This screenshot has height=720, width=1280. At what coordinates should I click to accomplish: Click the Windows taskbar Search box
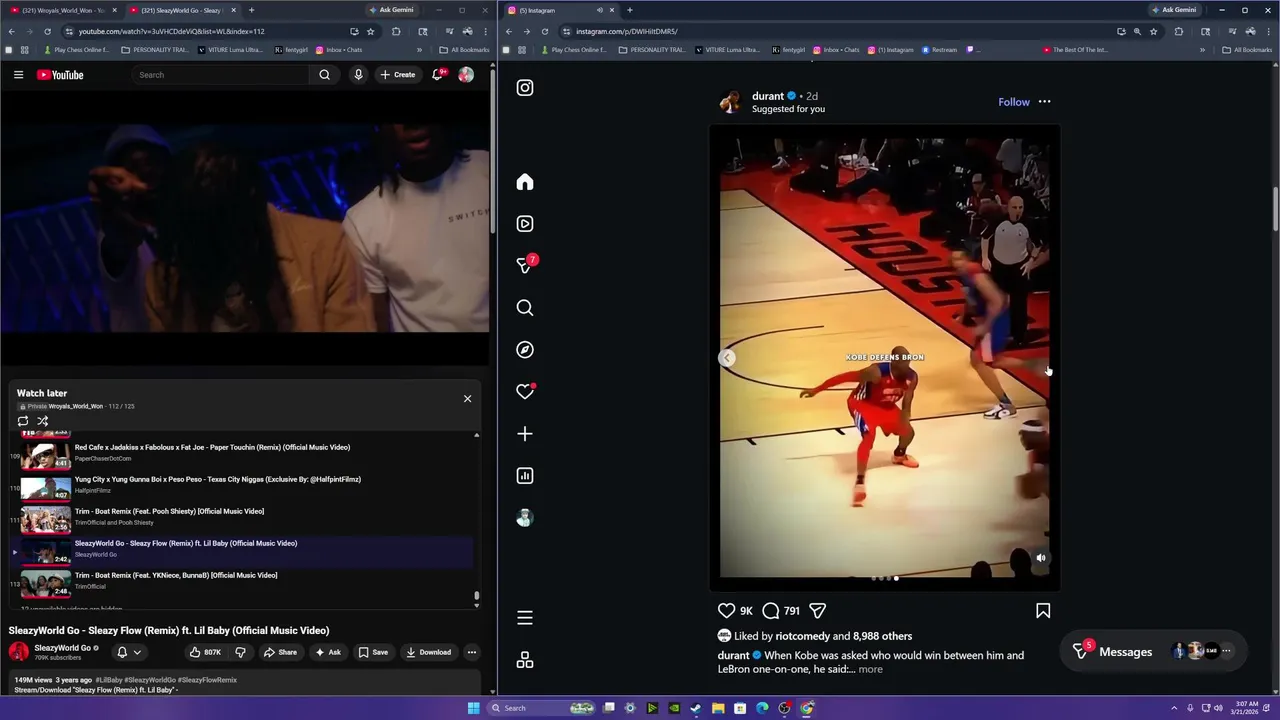[x=540, y=708]
